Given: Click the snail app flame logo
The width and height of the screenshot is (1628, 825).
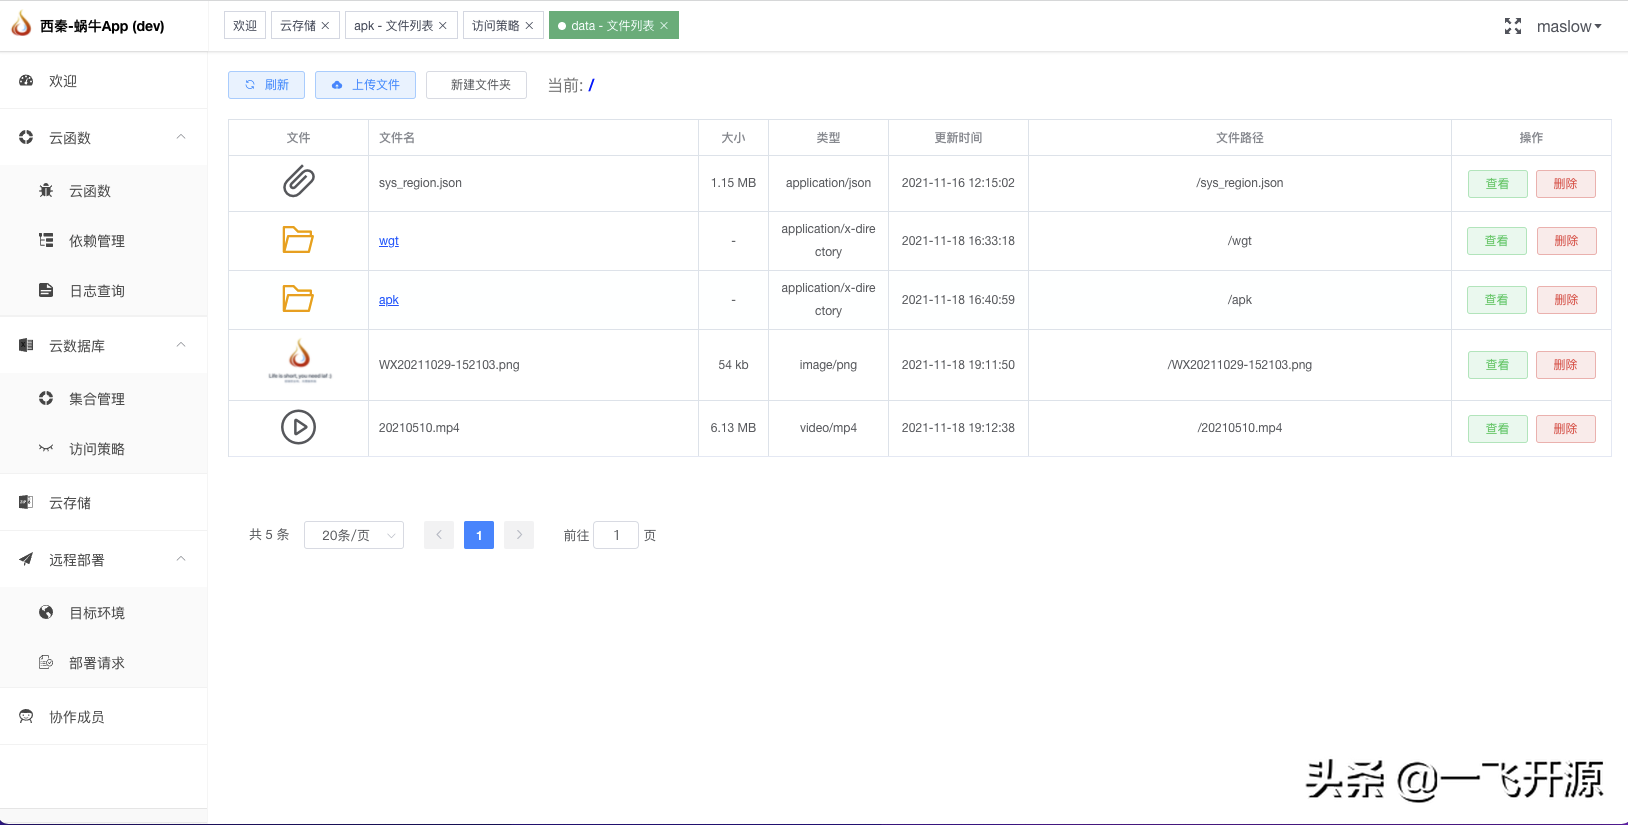Looking at the screenshot, I should click(21, 24).
